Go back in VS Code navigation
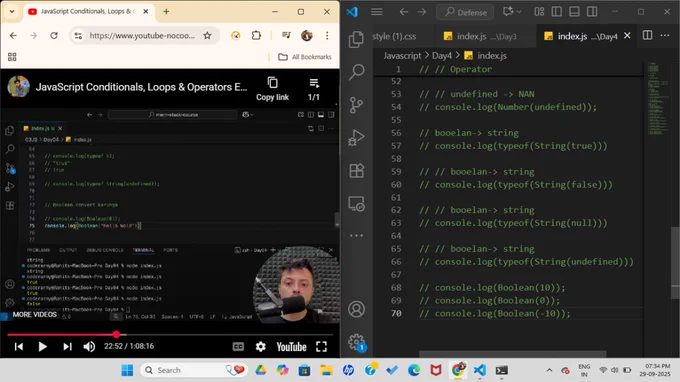This screenshot has height=382, width=680. tap(404, 12)
